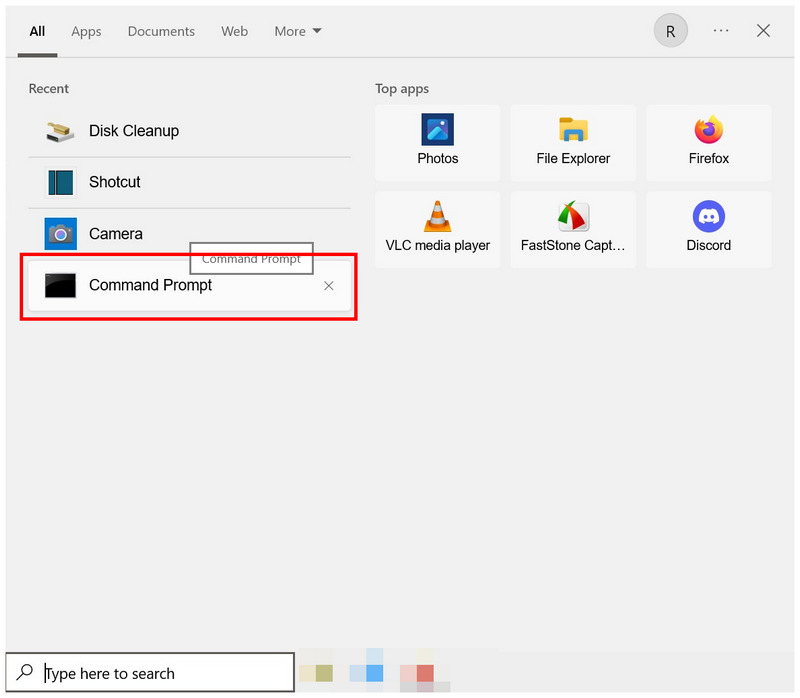The image size is (800, 698).
Task: Click the Shotcut app icon
Action: (60, 183)
